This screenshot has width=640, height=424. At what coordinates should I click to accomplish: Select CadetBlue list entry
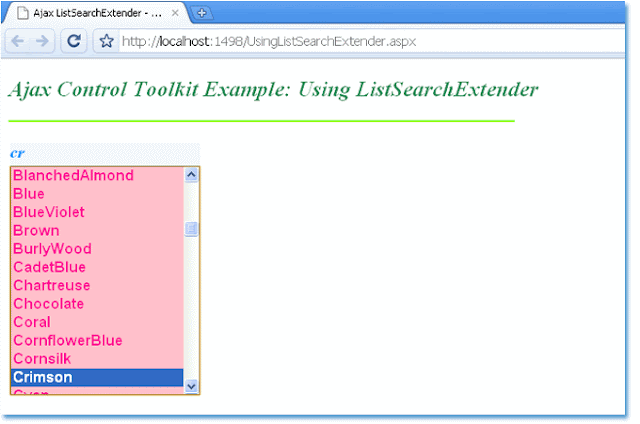(x=97, y=267)
